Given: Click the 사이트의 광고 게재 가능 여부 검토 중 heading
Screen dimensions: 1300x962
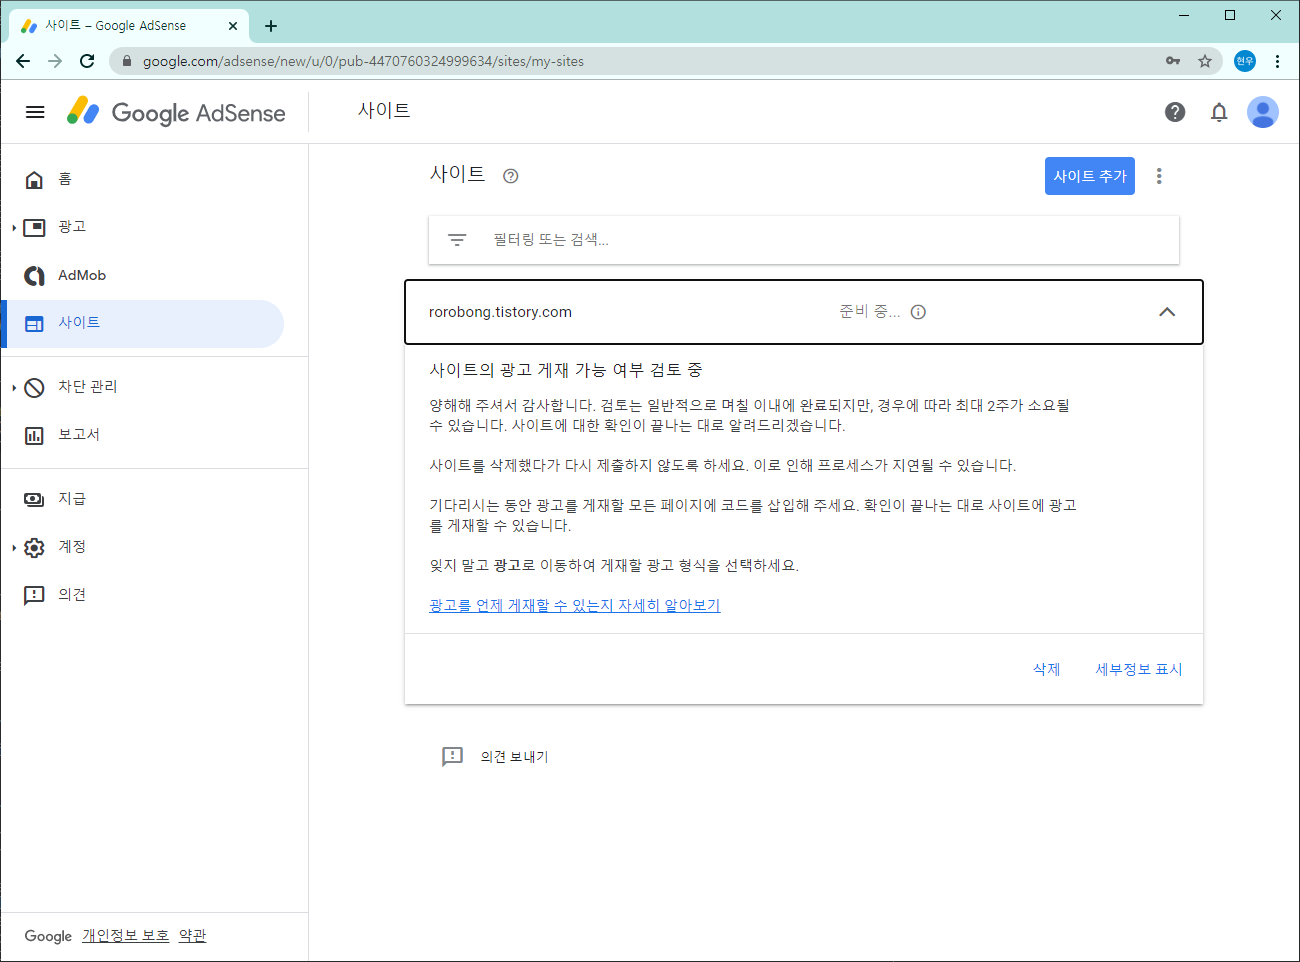Looking at the screenshot, I should pos(566,370).
